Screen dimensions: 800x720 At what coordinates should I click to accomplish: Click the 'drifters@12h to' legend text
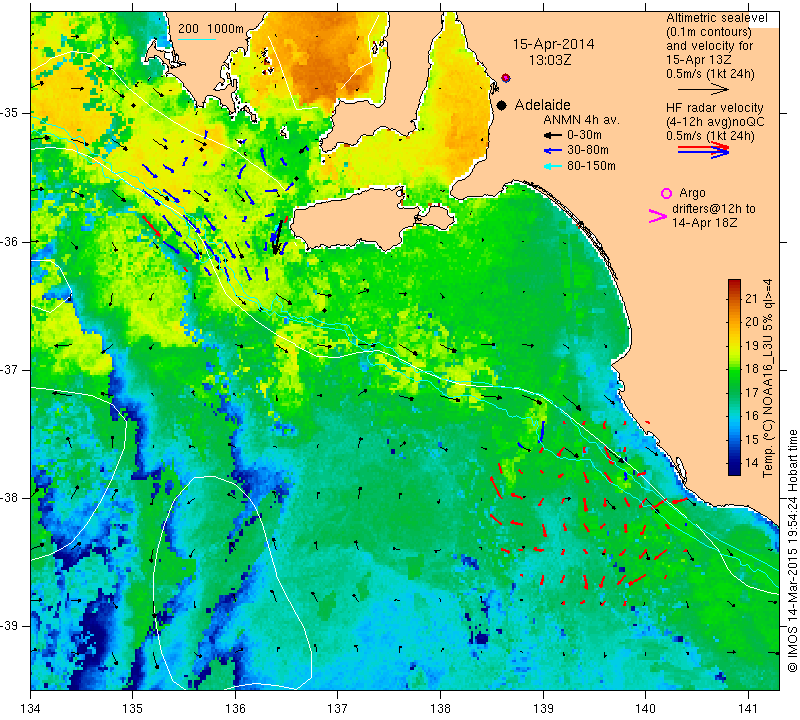714,209
